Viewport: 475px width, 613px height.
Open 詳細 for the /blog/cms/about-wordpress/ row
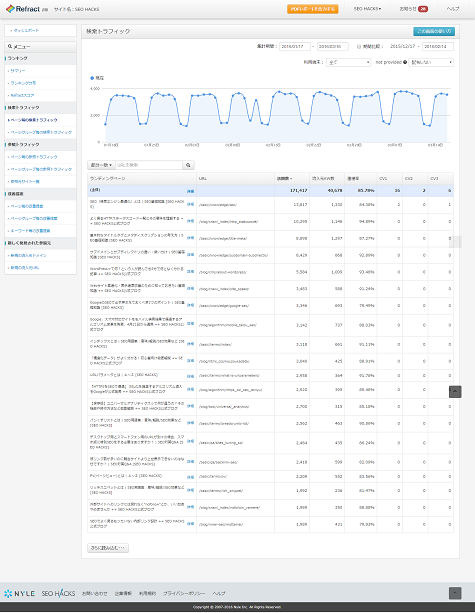(x=190, y=271)
